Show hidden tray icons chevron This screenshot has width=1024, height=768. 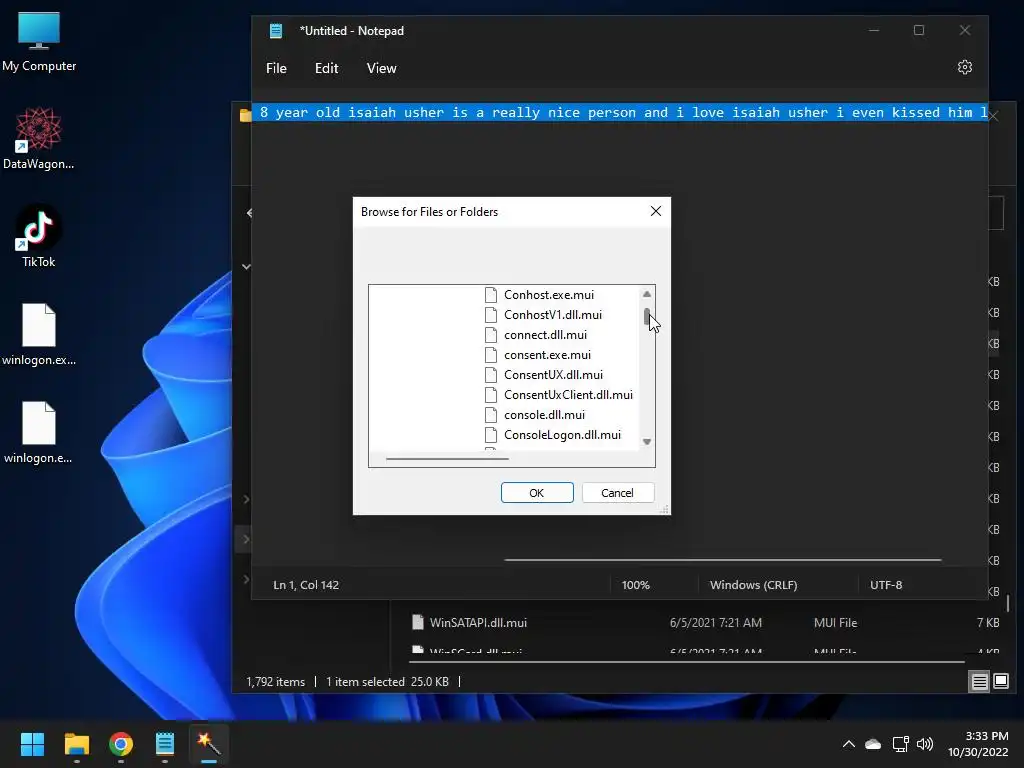[848, 744]
